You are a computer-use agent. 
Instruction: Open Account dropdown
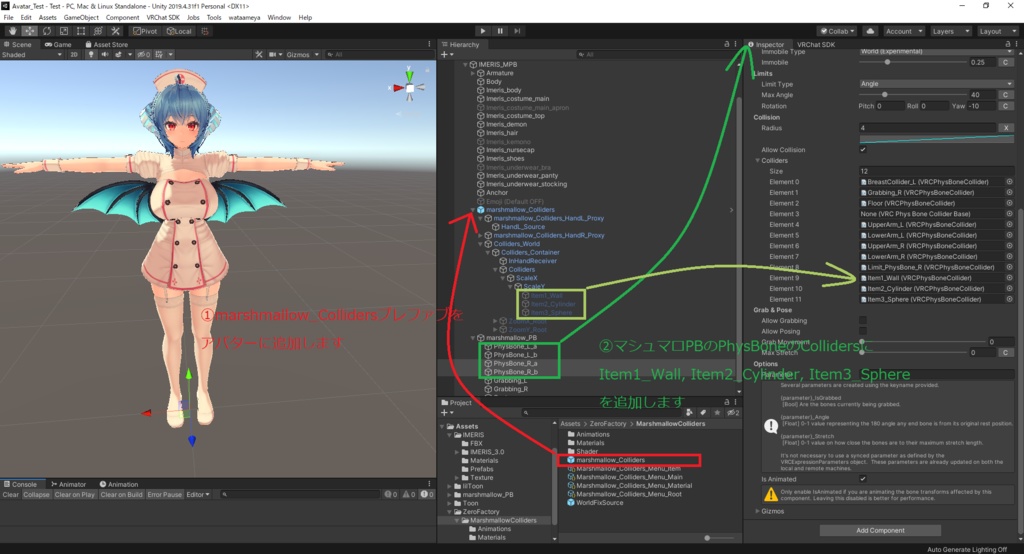(x=903, y=31)
